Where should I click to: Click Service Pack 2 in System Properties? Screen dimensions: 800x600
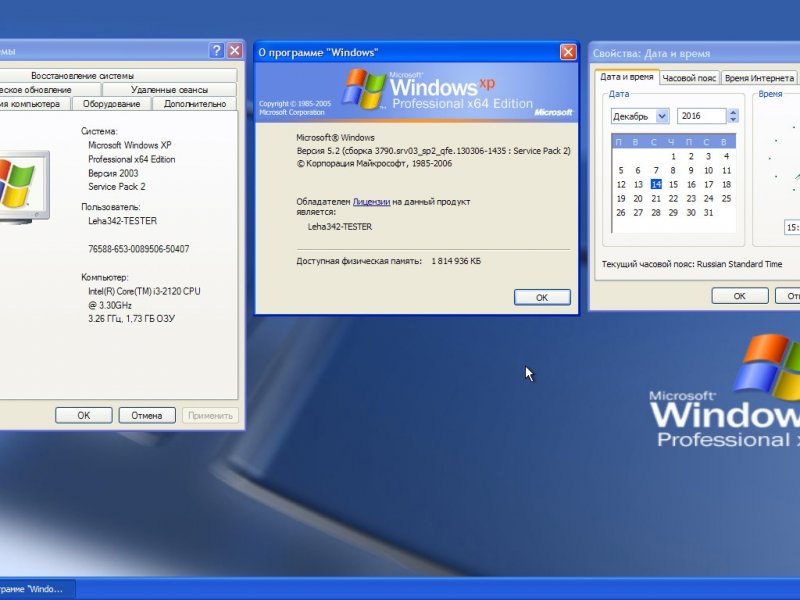pyautogui.click(x=117, y=187)
